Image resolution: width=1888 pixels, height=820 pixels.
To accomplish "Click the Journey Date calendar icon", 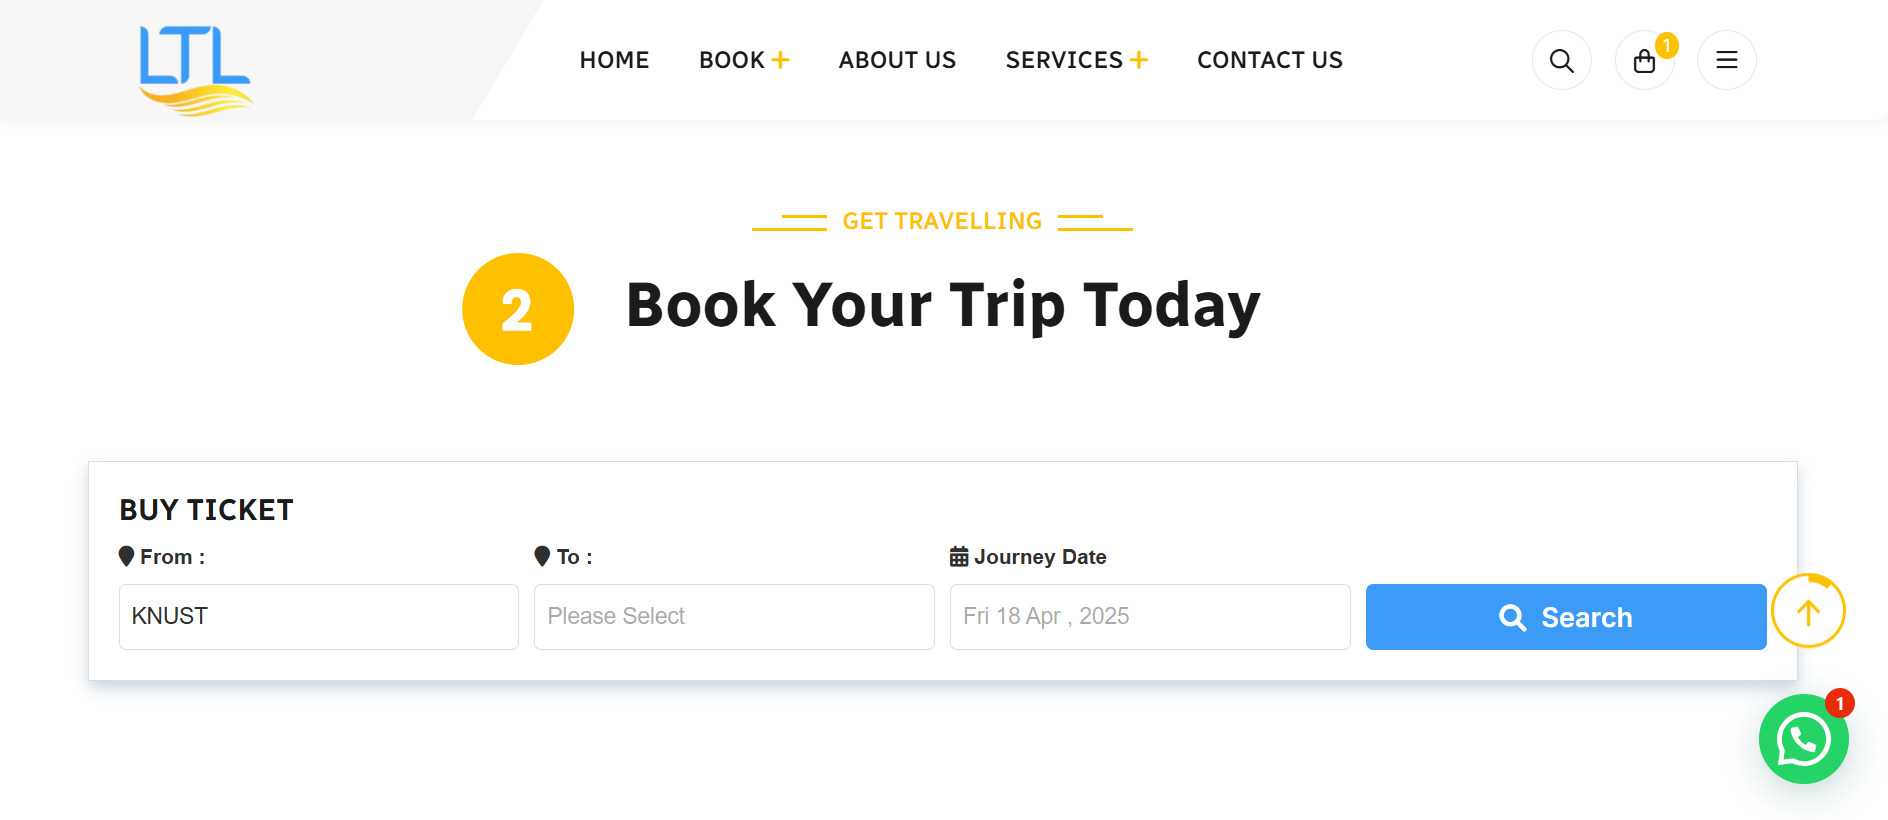I will [x=959, y=557].
